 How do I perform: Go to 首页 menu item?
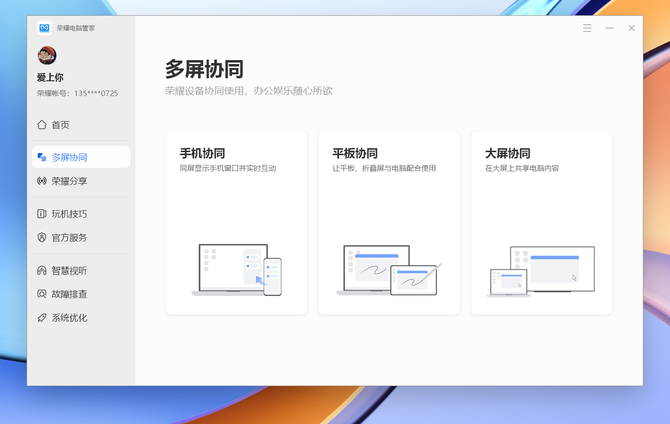click(61, 125)
